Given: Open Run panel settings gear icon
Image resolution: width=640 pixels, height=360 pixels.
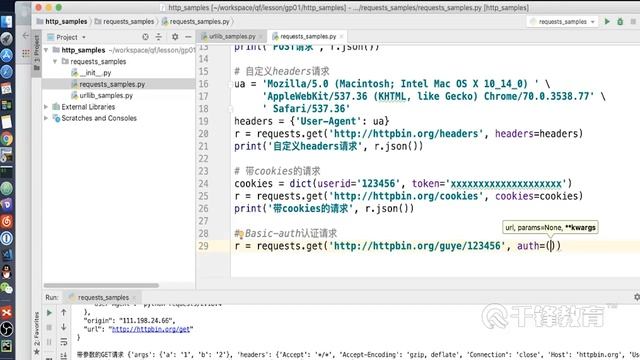Looking at the screenshot, I should [636, 298].
